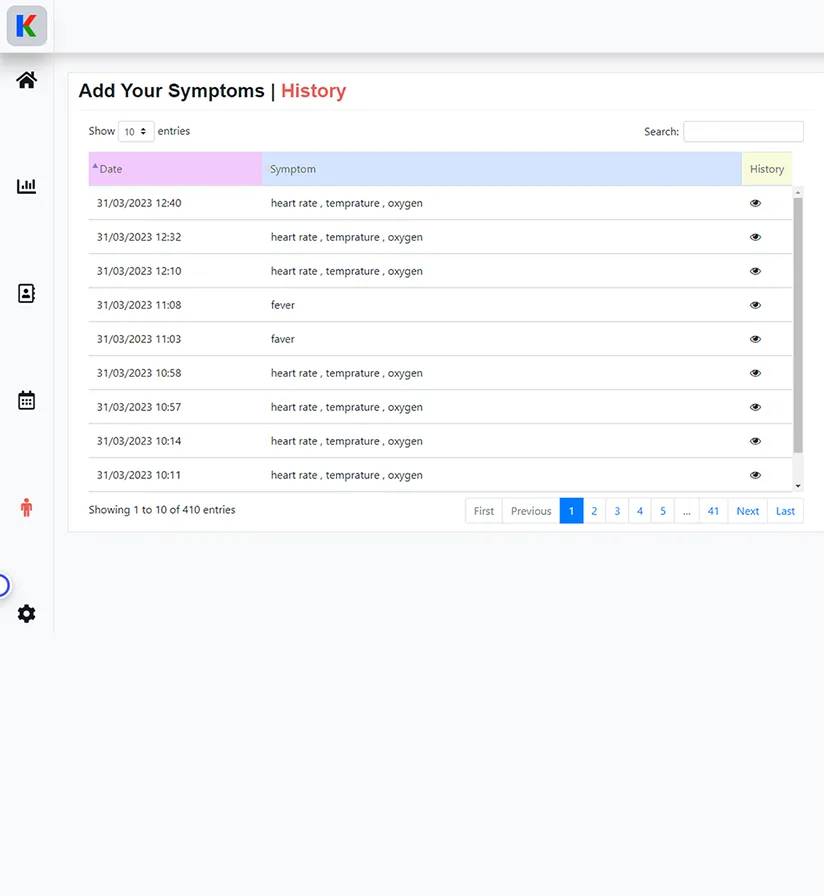This screenshot has width=824, height=896.
Task: Switch to the History view
Action: click(313, 91)
